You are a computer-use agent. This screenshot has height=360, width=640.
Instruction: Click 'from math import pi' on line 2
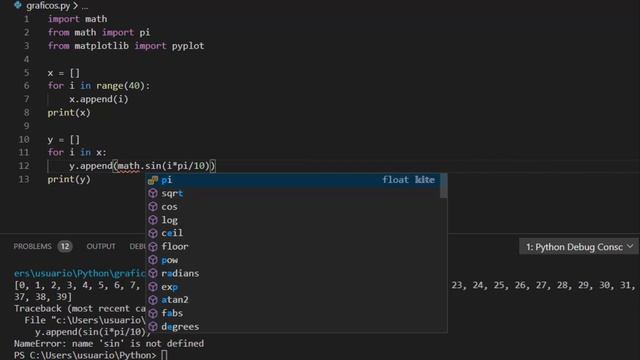(99, 33)
